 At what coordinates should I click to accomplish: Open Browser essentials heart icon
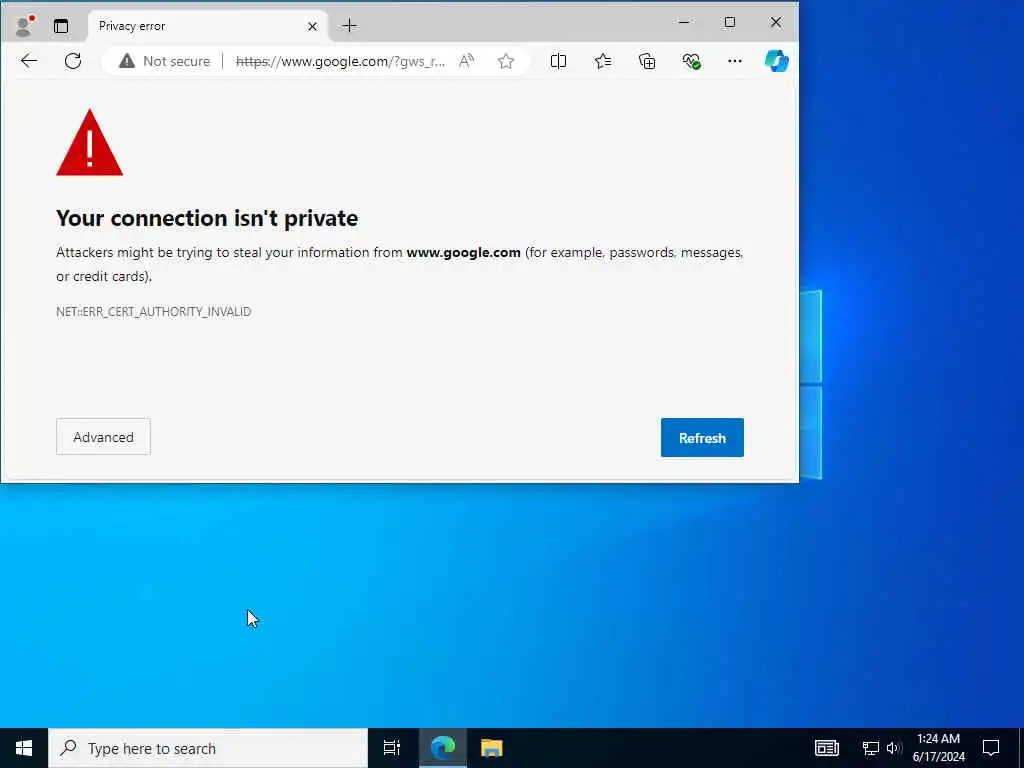tap(692, 61)
